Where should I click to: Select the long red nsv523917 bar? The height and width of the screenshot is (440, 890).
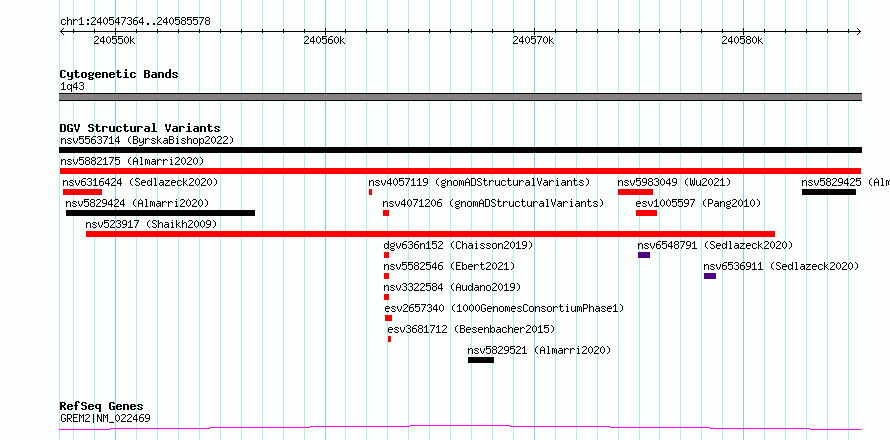click(430, 234)
